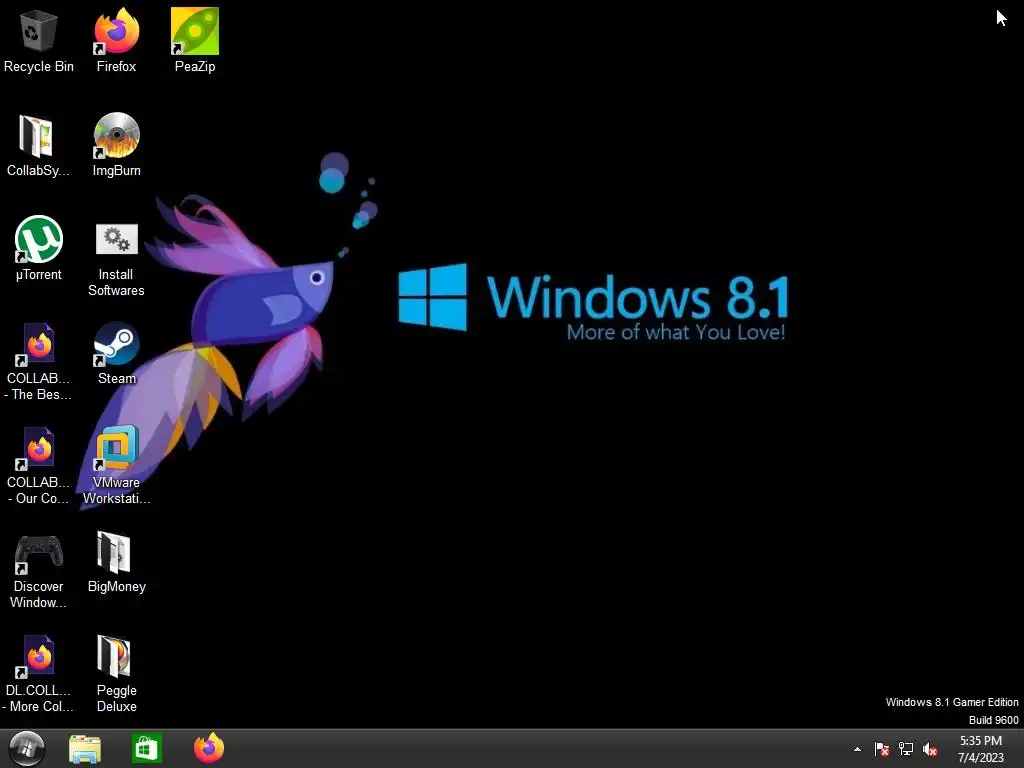Launch Firefox from the taskbar

pyautogui.click(x=209, y=748)
